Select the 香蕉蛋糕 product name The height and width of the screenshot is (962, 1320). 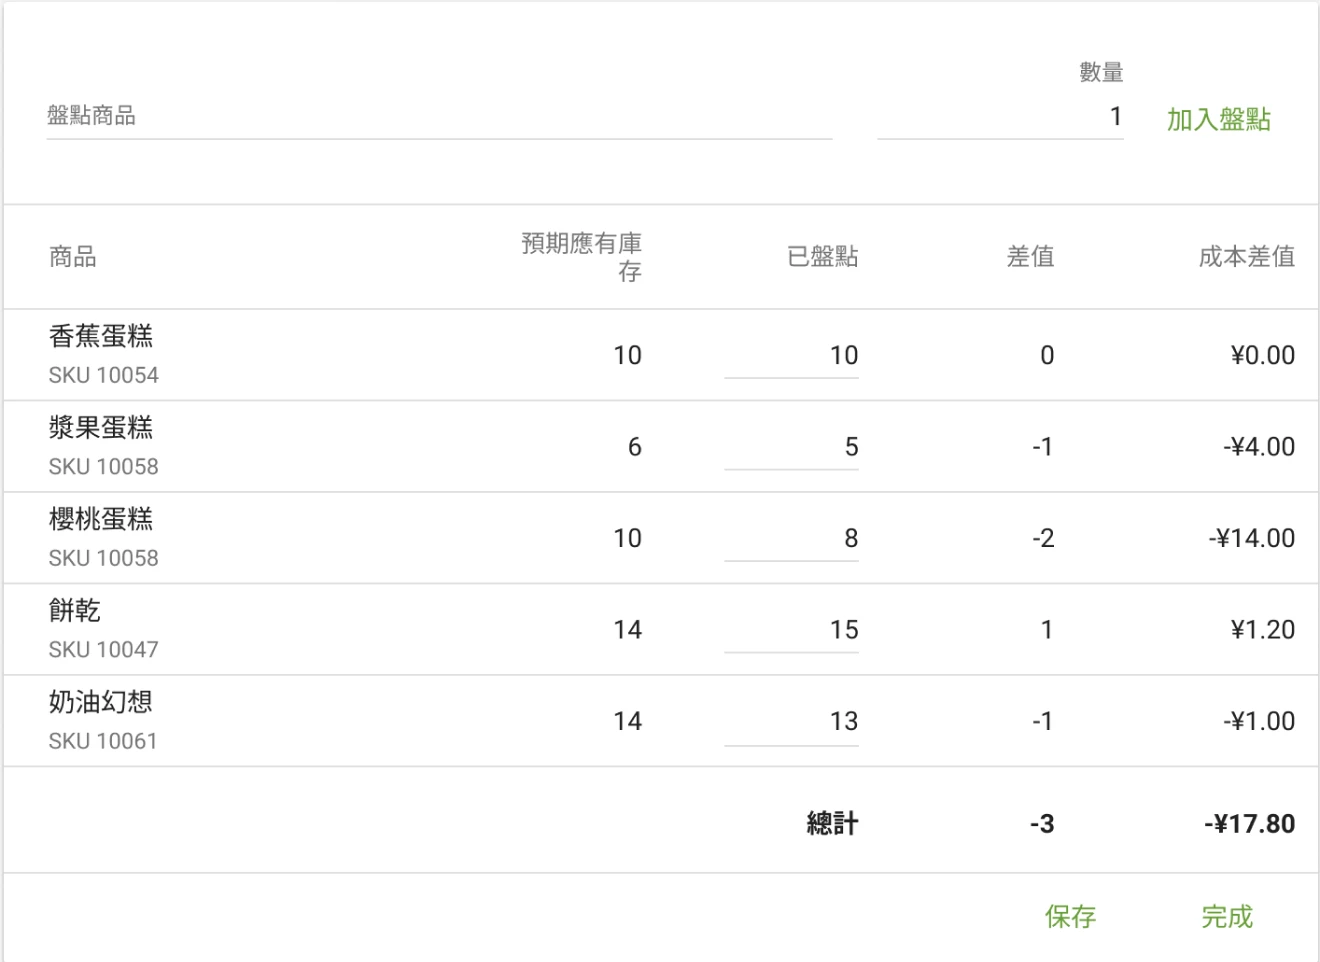101,337
